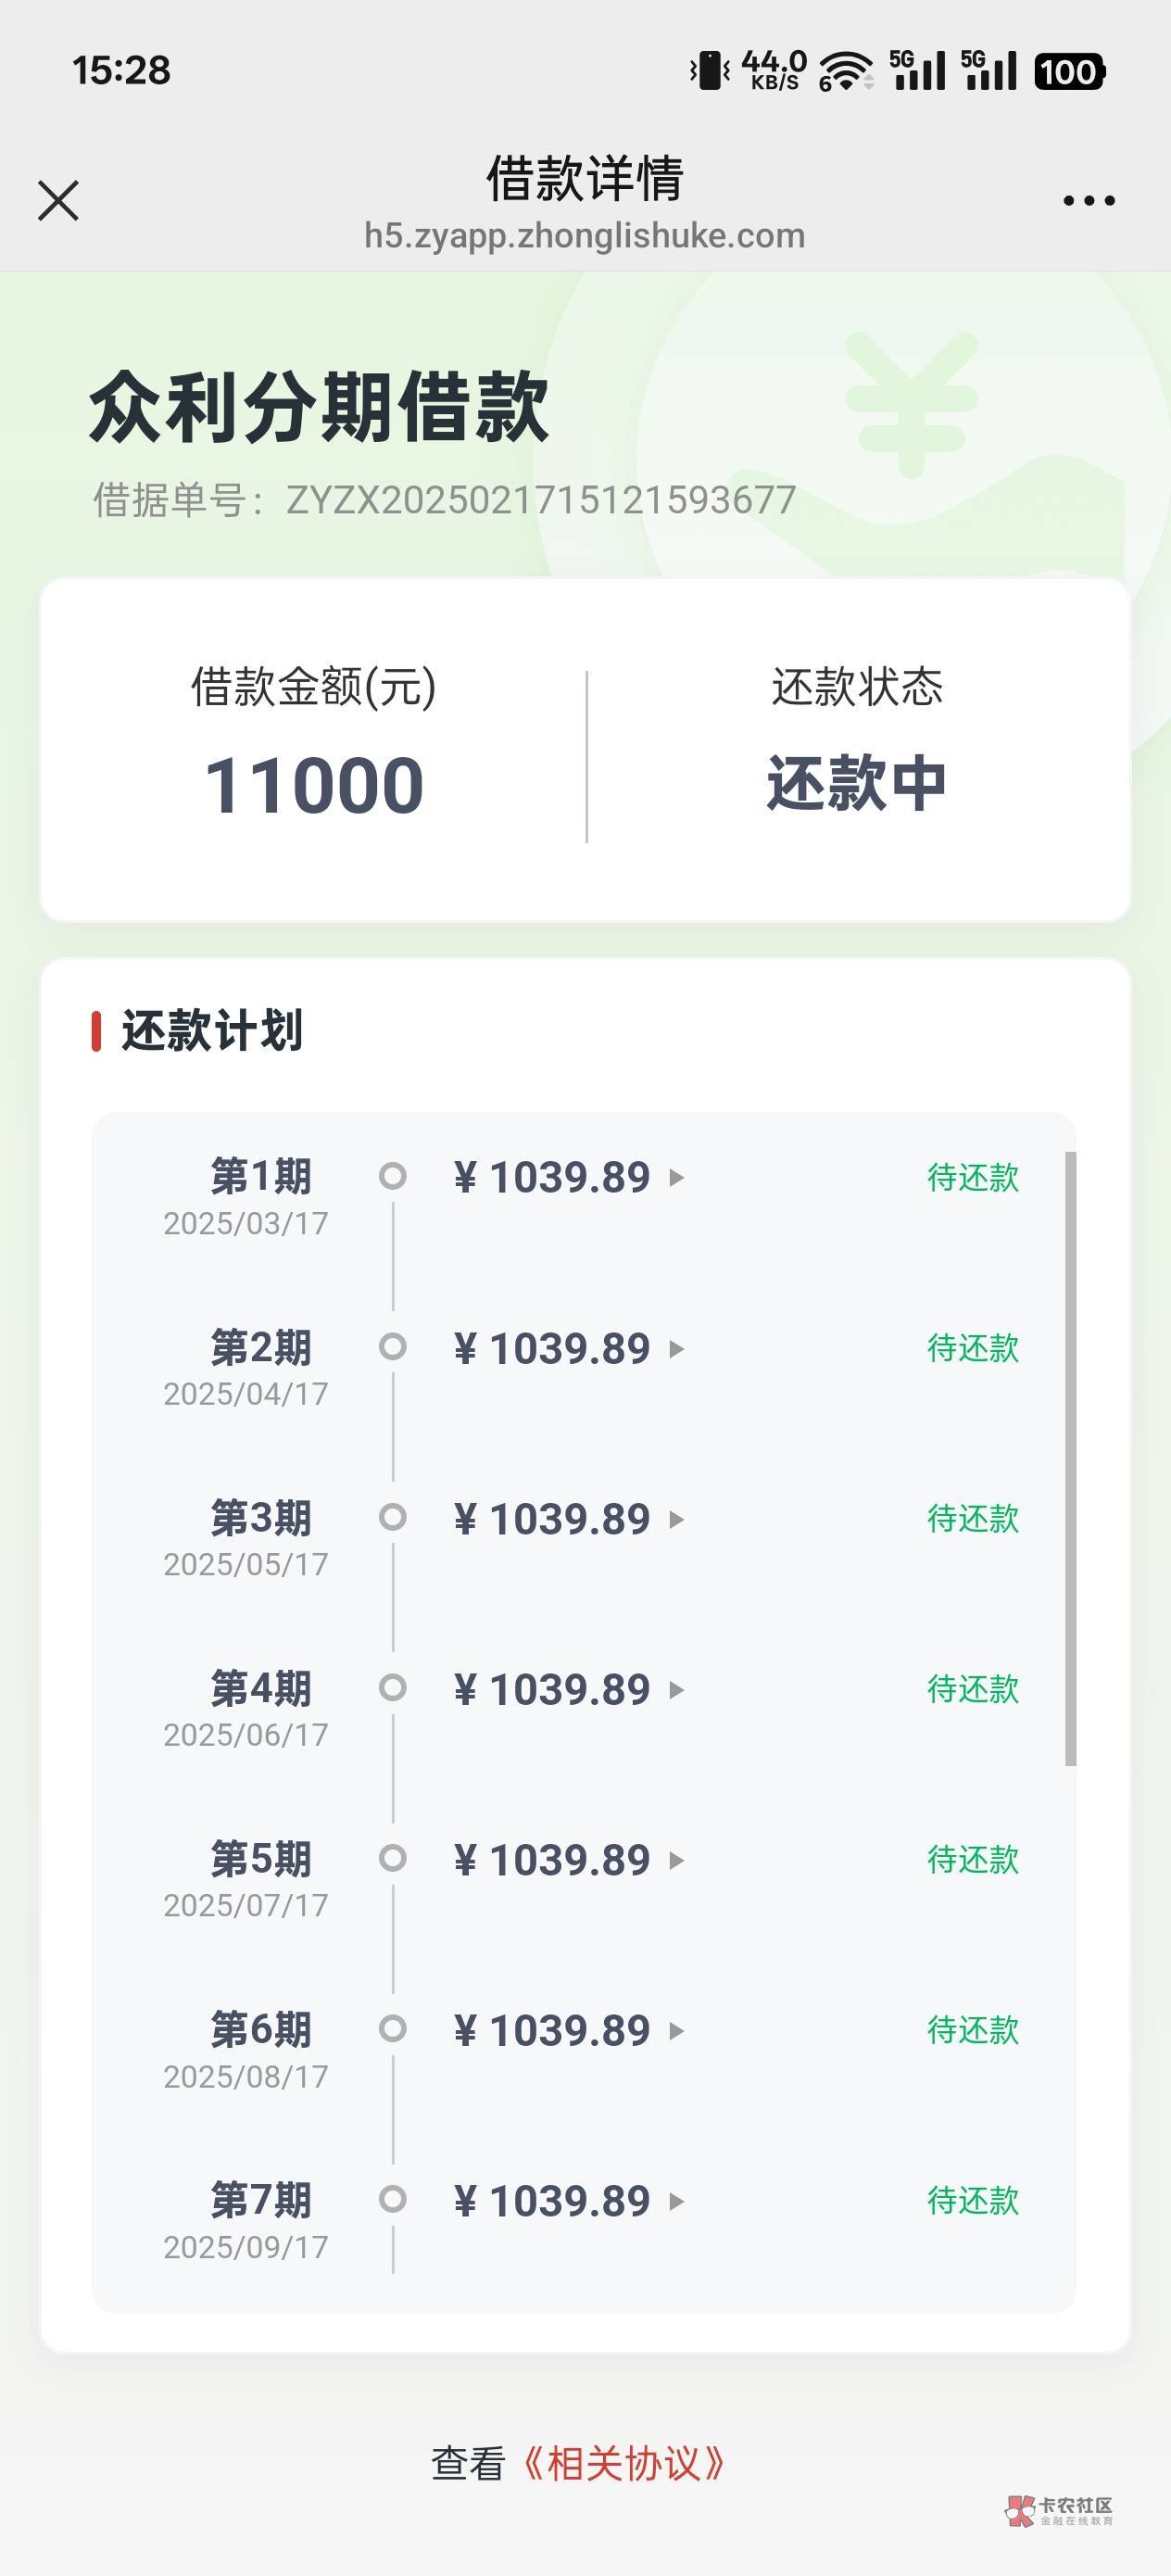This screenshot has height=2576, width=1171.
Task: Tap the battery indicator in status bar
Action: tap(1069, 72)
